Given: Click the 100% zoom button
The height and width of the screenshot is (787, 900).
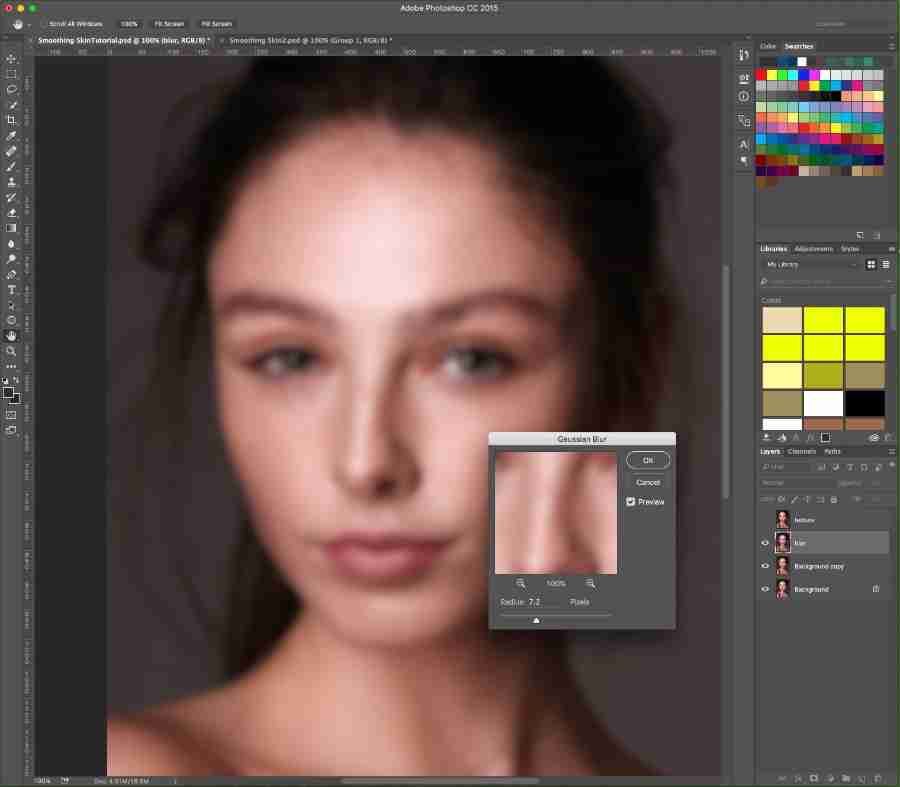Looking at the screenshot, I should tap(129, 24).
